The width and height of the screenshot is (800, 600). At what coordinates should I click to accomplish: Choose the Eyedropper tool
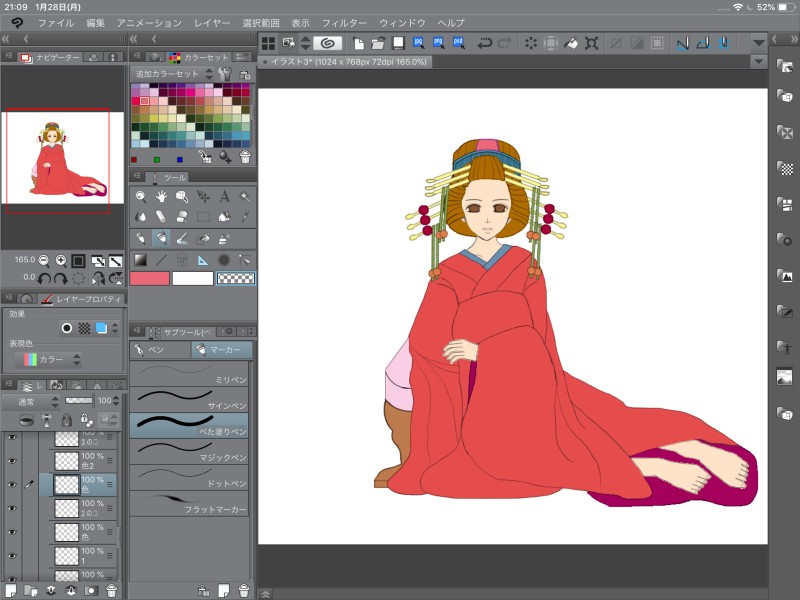pos(245,216)
